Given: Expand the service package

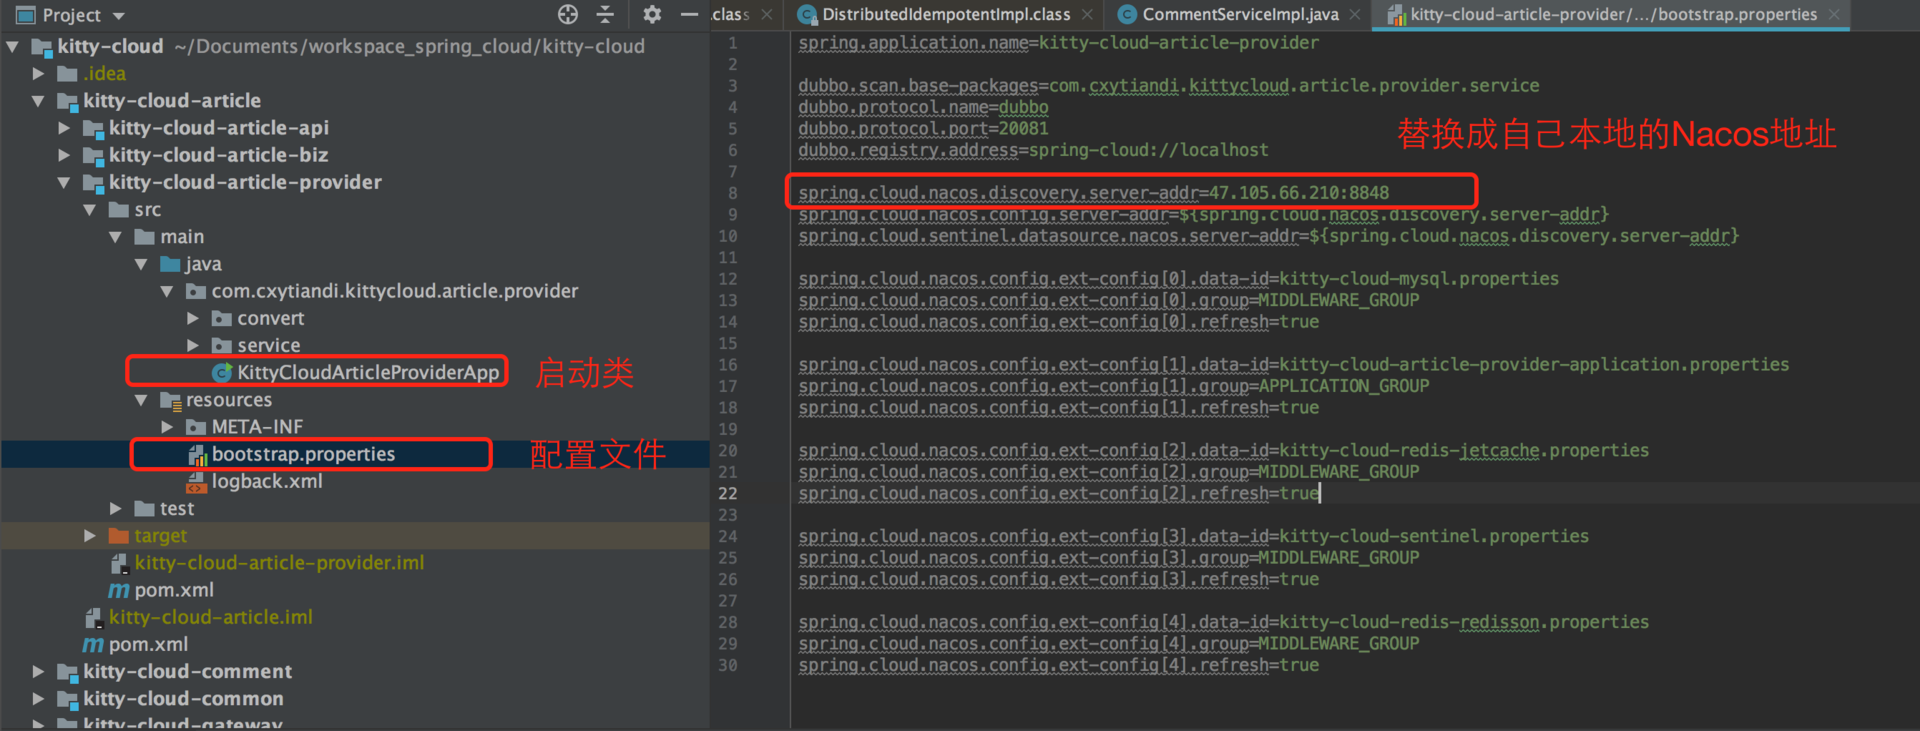Looking at the screenshot, I should [193, 346].
